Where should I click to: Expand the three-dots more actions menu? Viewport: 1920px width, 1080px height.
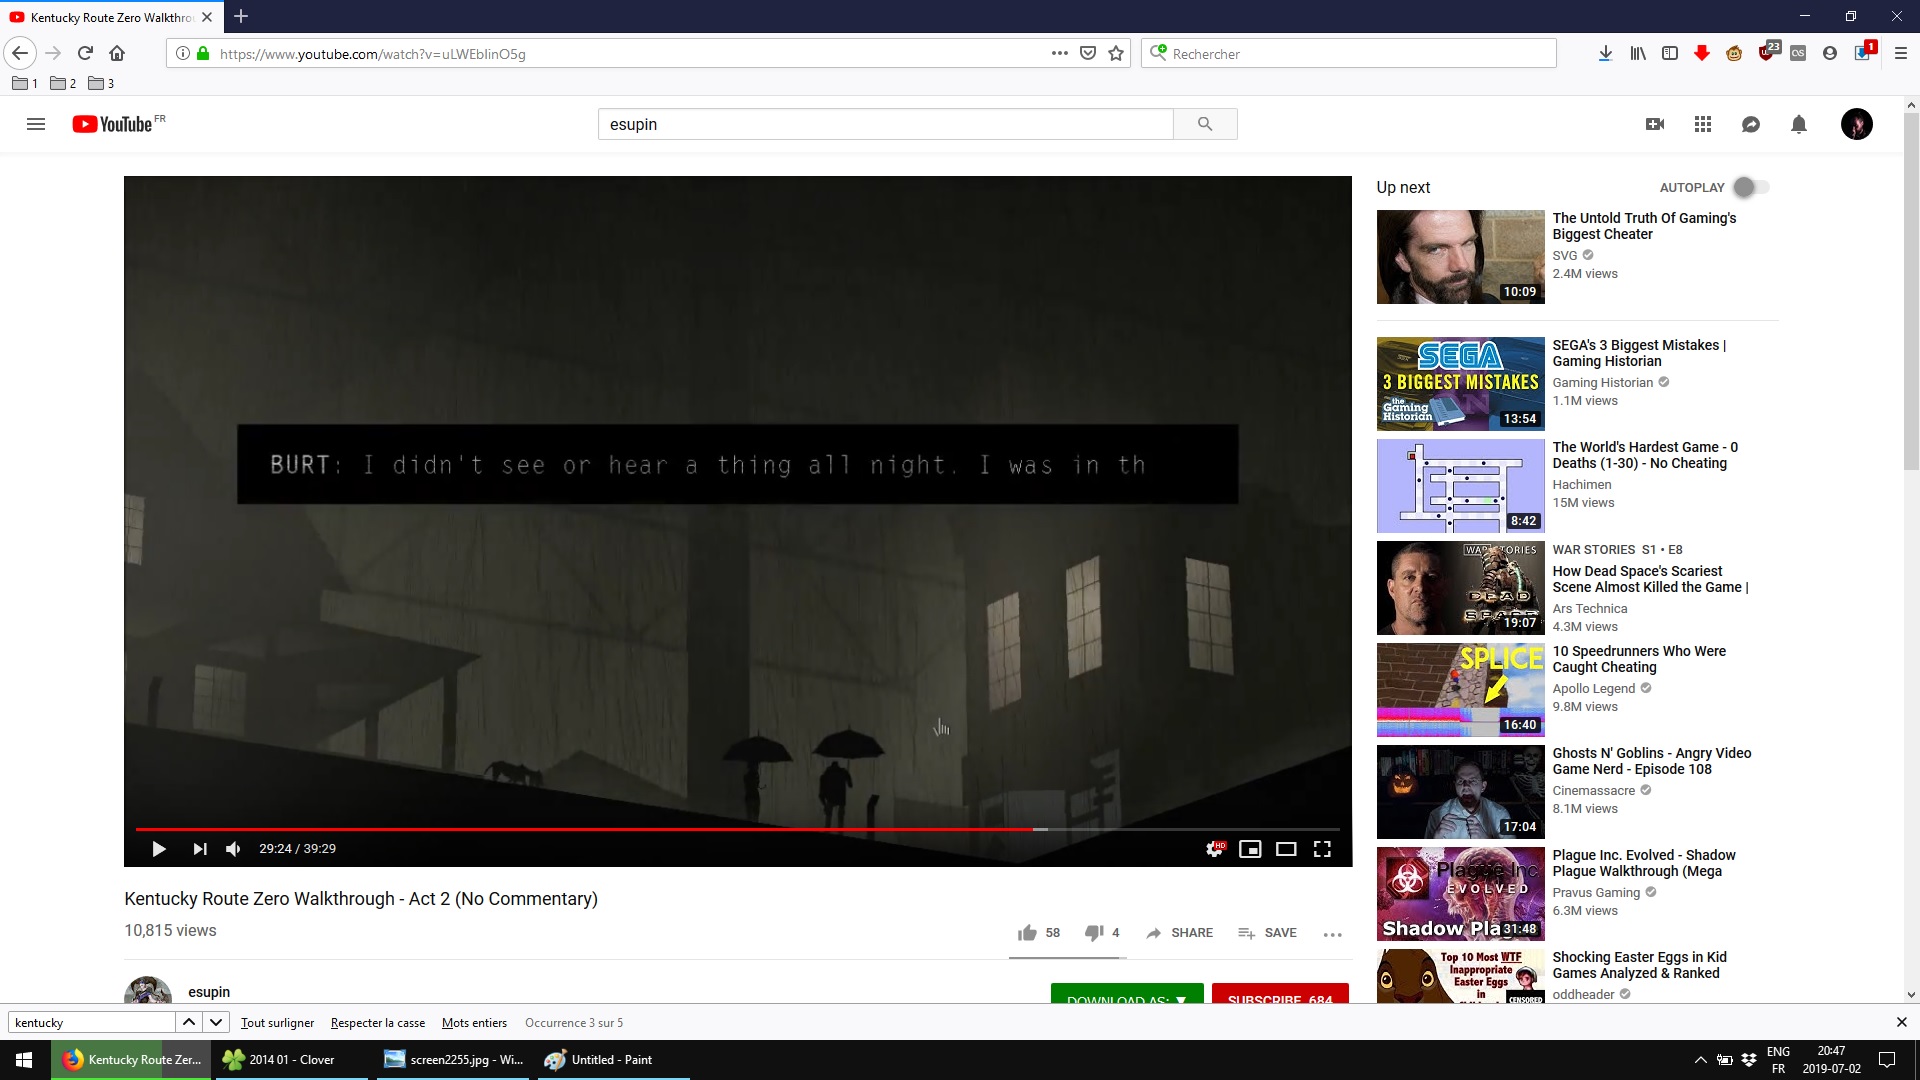coord(1332,934)
